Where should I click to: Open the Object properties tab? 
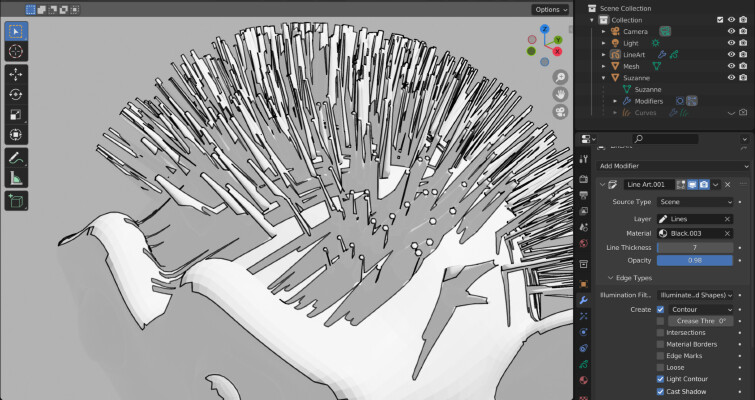pos(583,284)
